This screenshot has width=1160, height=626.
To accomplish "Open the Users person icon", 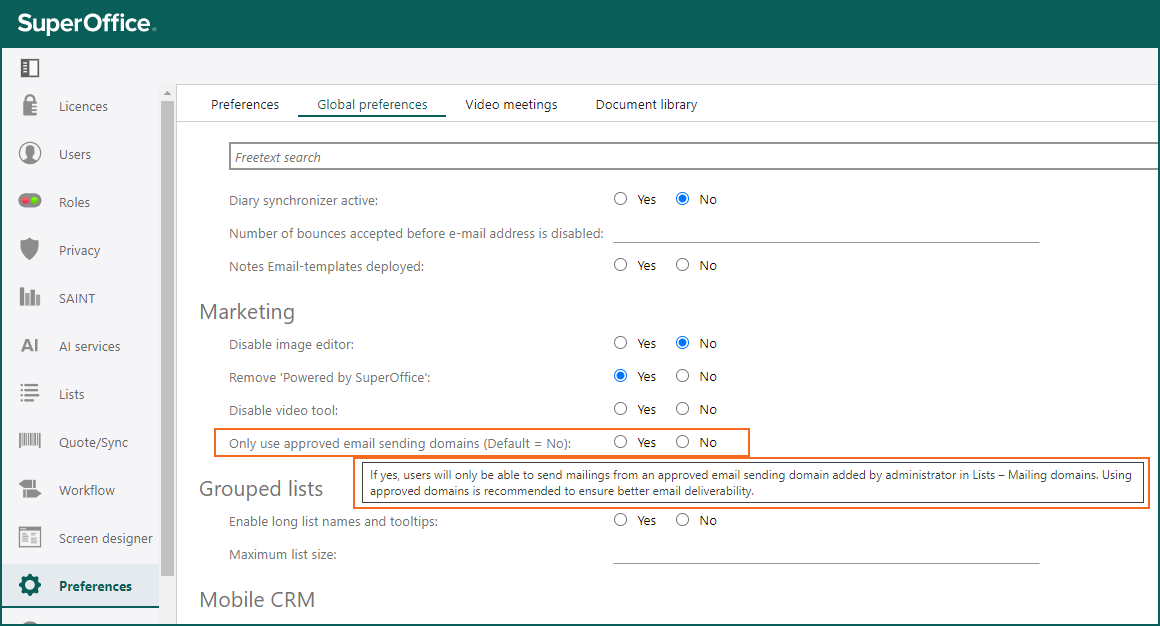I will tap(30, 153).
